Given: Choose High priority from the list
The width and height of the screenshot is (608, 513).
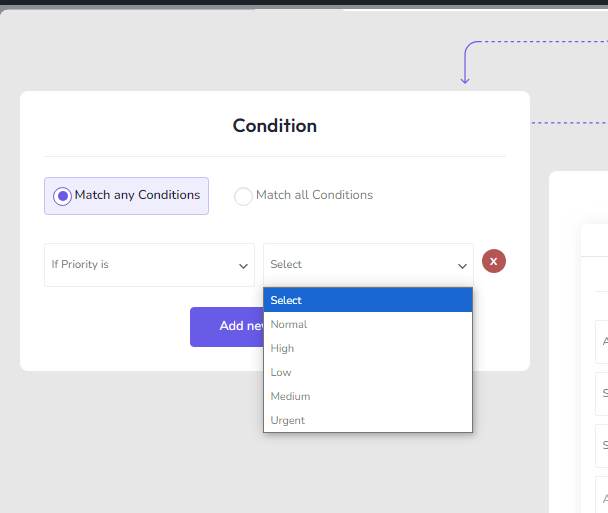Looking at the screenshot, I should tap(368, 348).
